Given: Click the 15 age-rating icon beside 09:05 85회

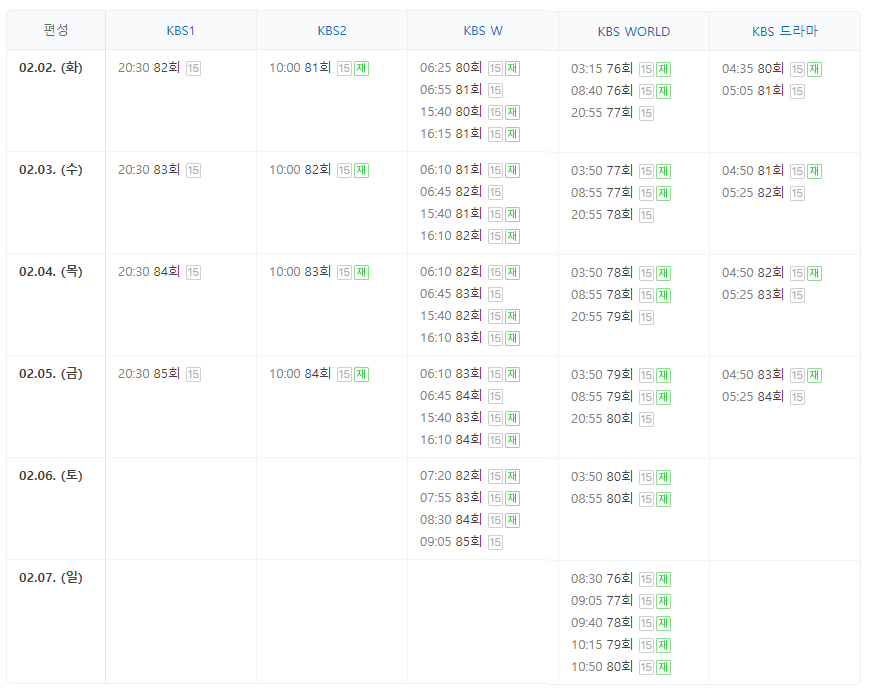Looking at the screenshot, I should [x=495, y=542].
